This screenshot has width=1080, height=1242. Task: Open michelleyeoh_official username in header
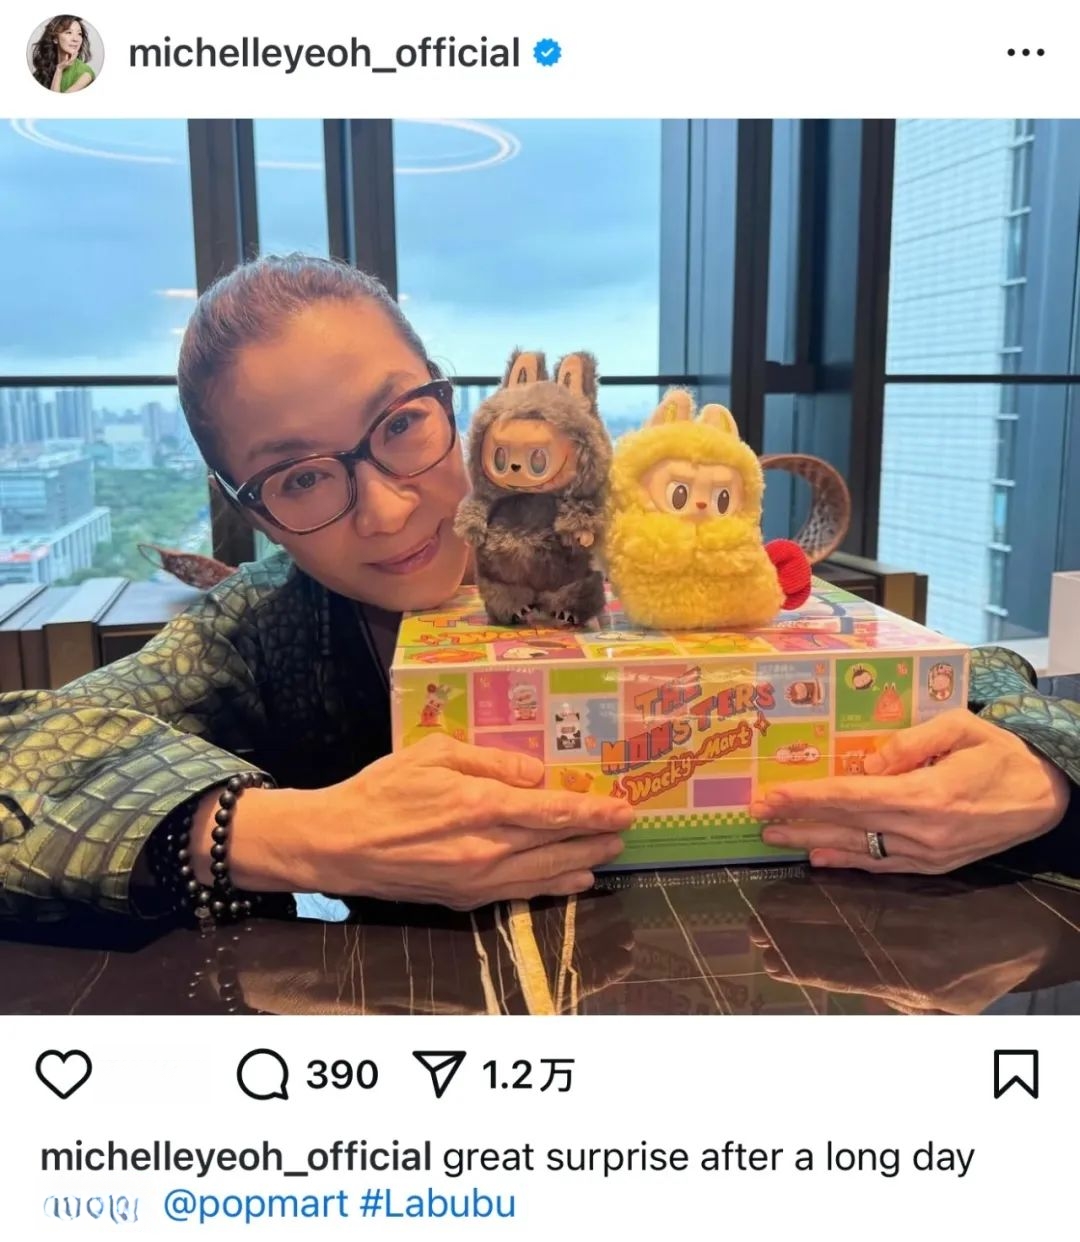pos(324,53)
